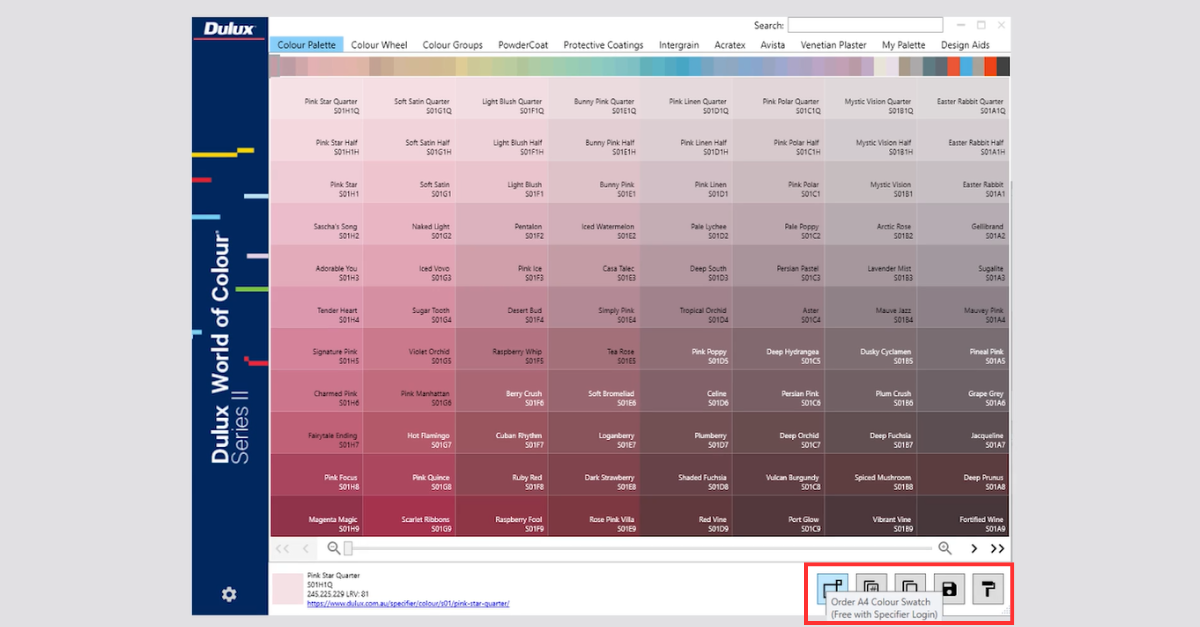This screenshot has width=1200, height=627.
Task: Open the Avista tab
Action: tap(772, 45)
